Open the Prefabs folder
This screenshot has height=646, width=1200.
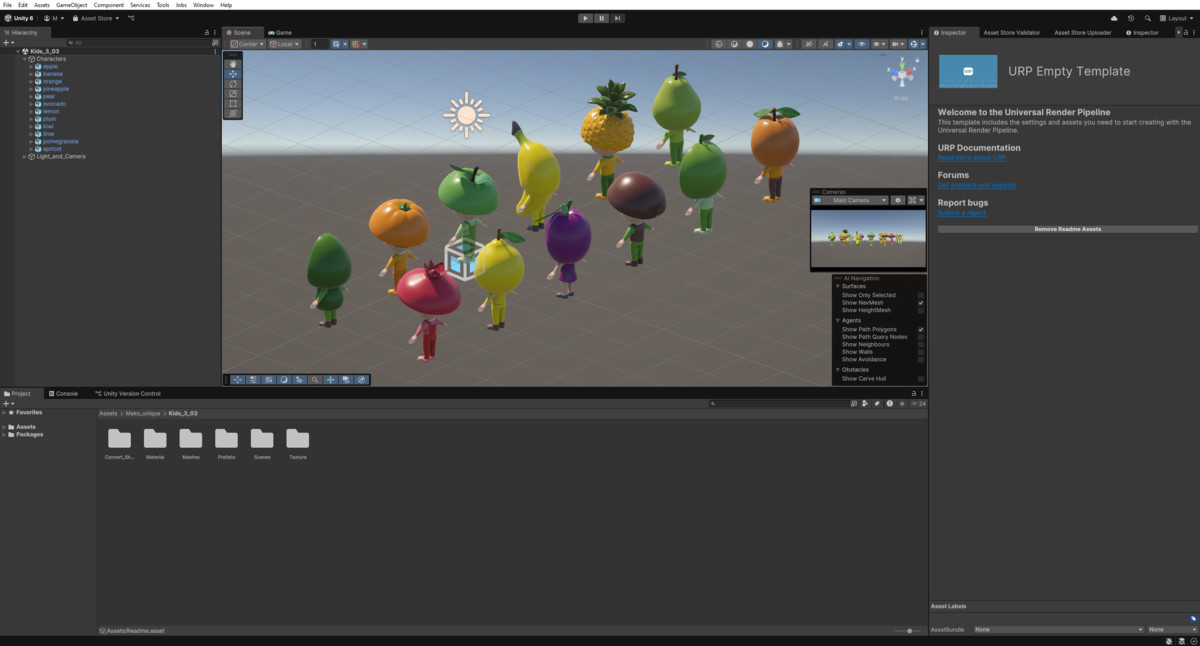coord(226,443)
